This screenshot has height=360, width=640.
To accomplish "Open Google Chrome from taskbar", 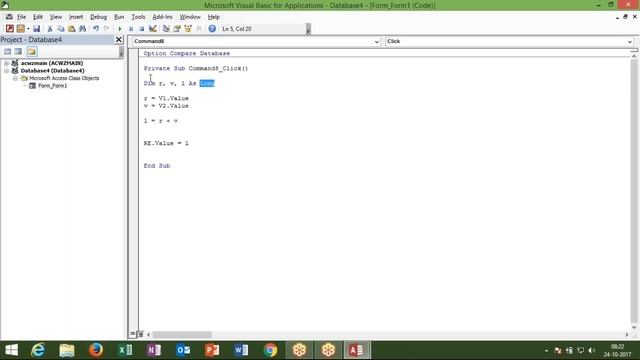I will (270, 350).
